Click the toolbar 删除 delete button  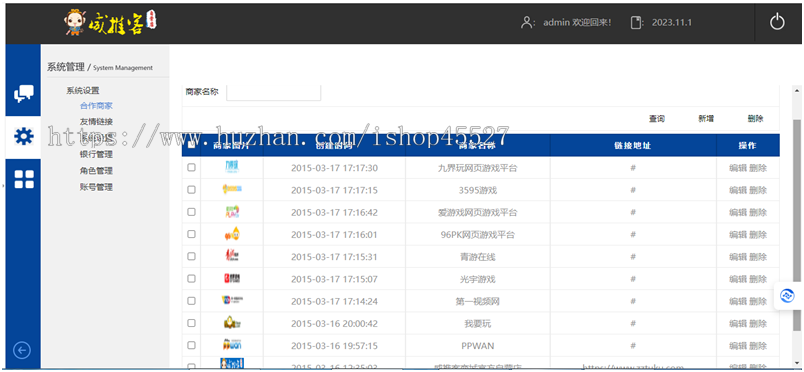755,119
